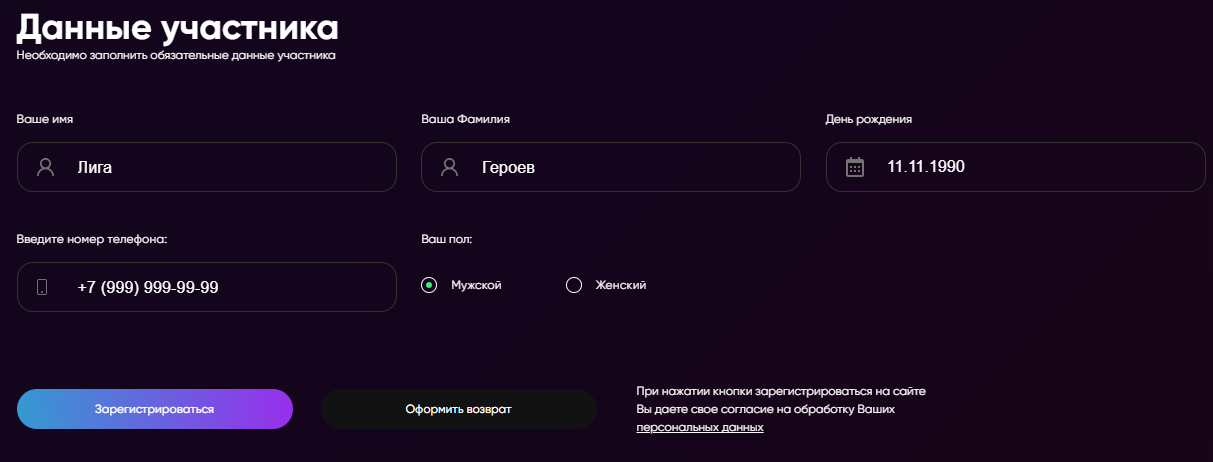The image size is (1213, 462).
Task: Click the phone number +7 (999) 999-99-99
Action: pos(148,287)
